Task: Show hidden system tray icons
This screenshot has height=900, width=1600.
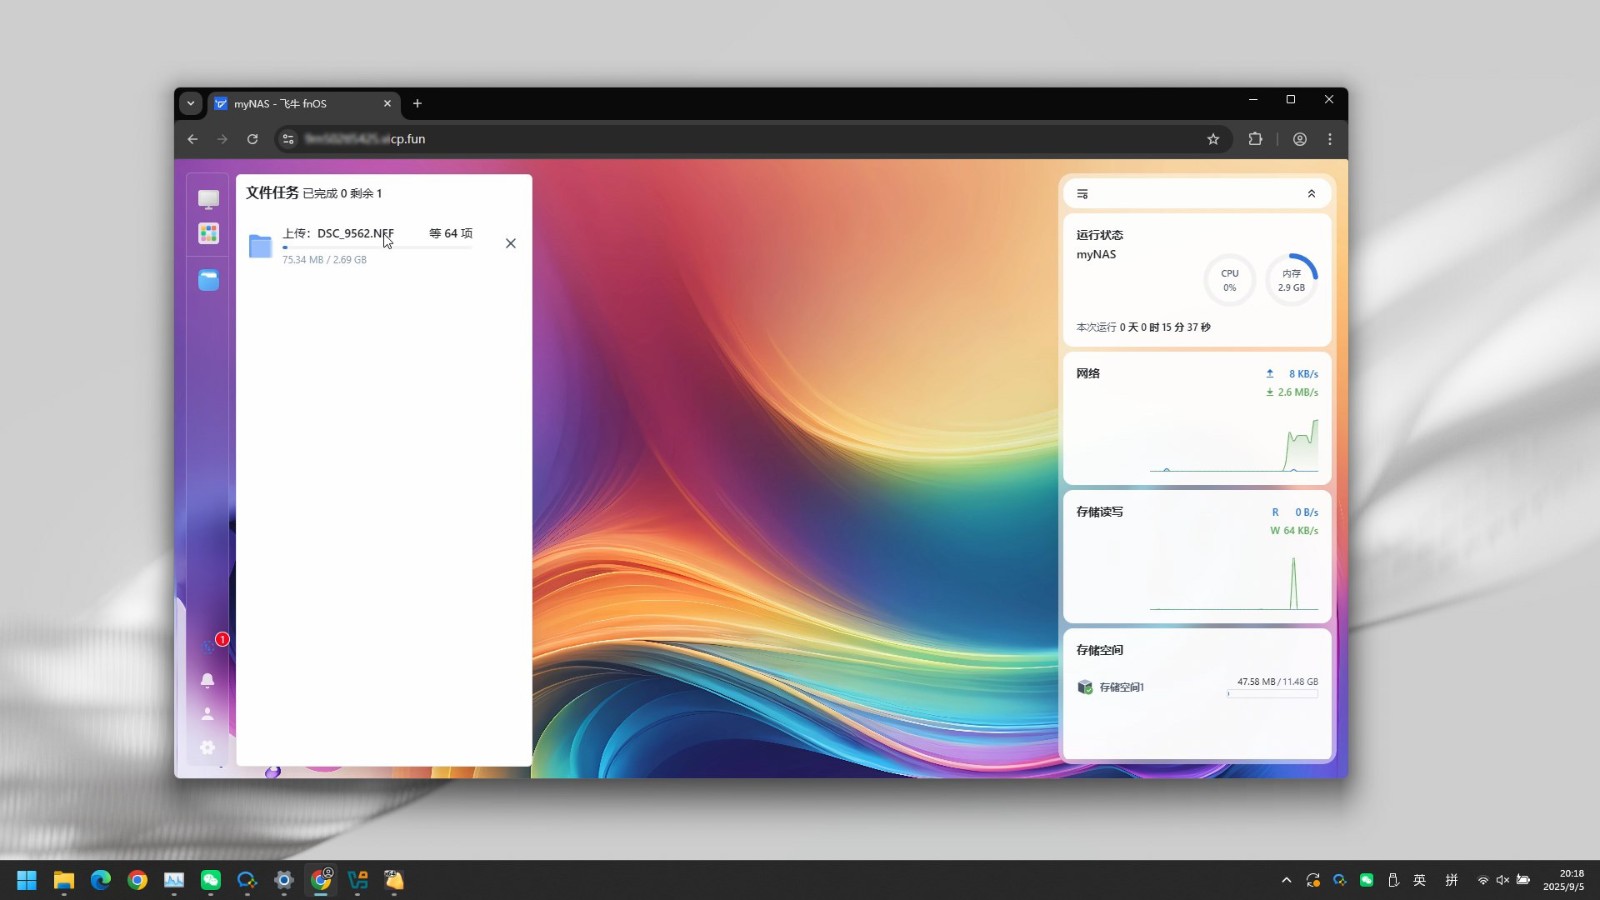Action: tap(1286, 880)
